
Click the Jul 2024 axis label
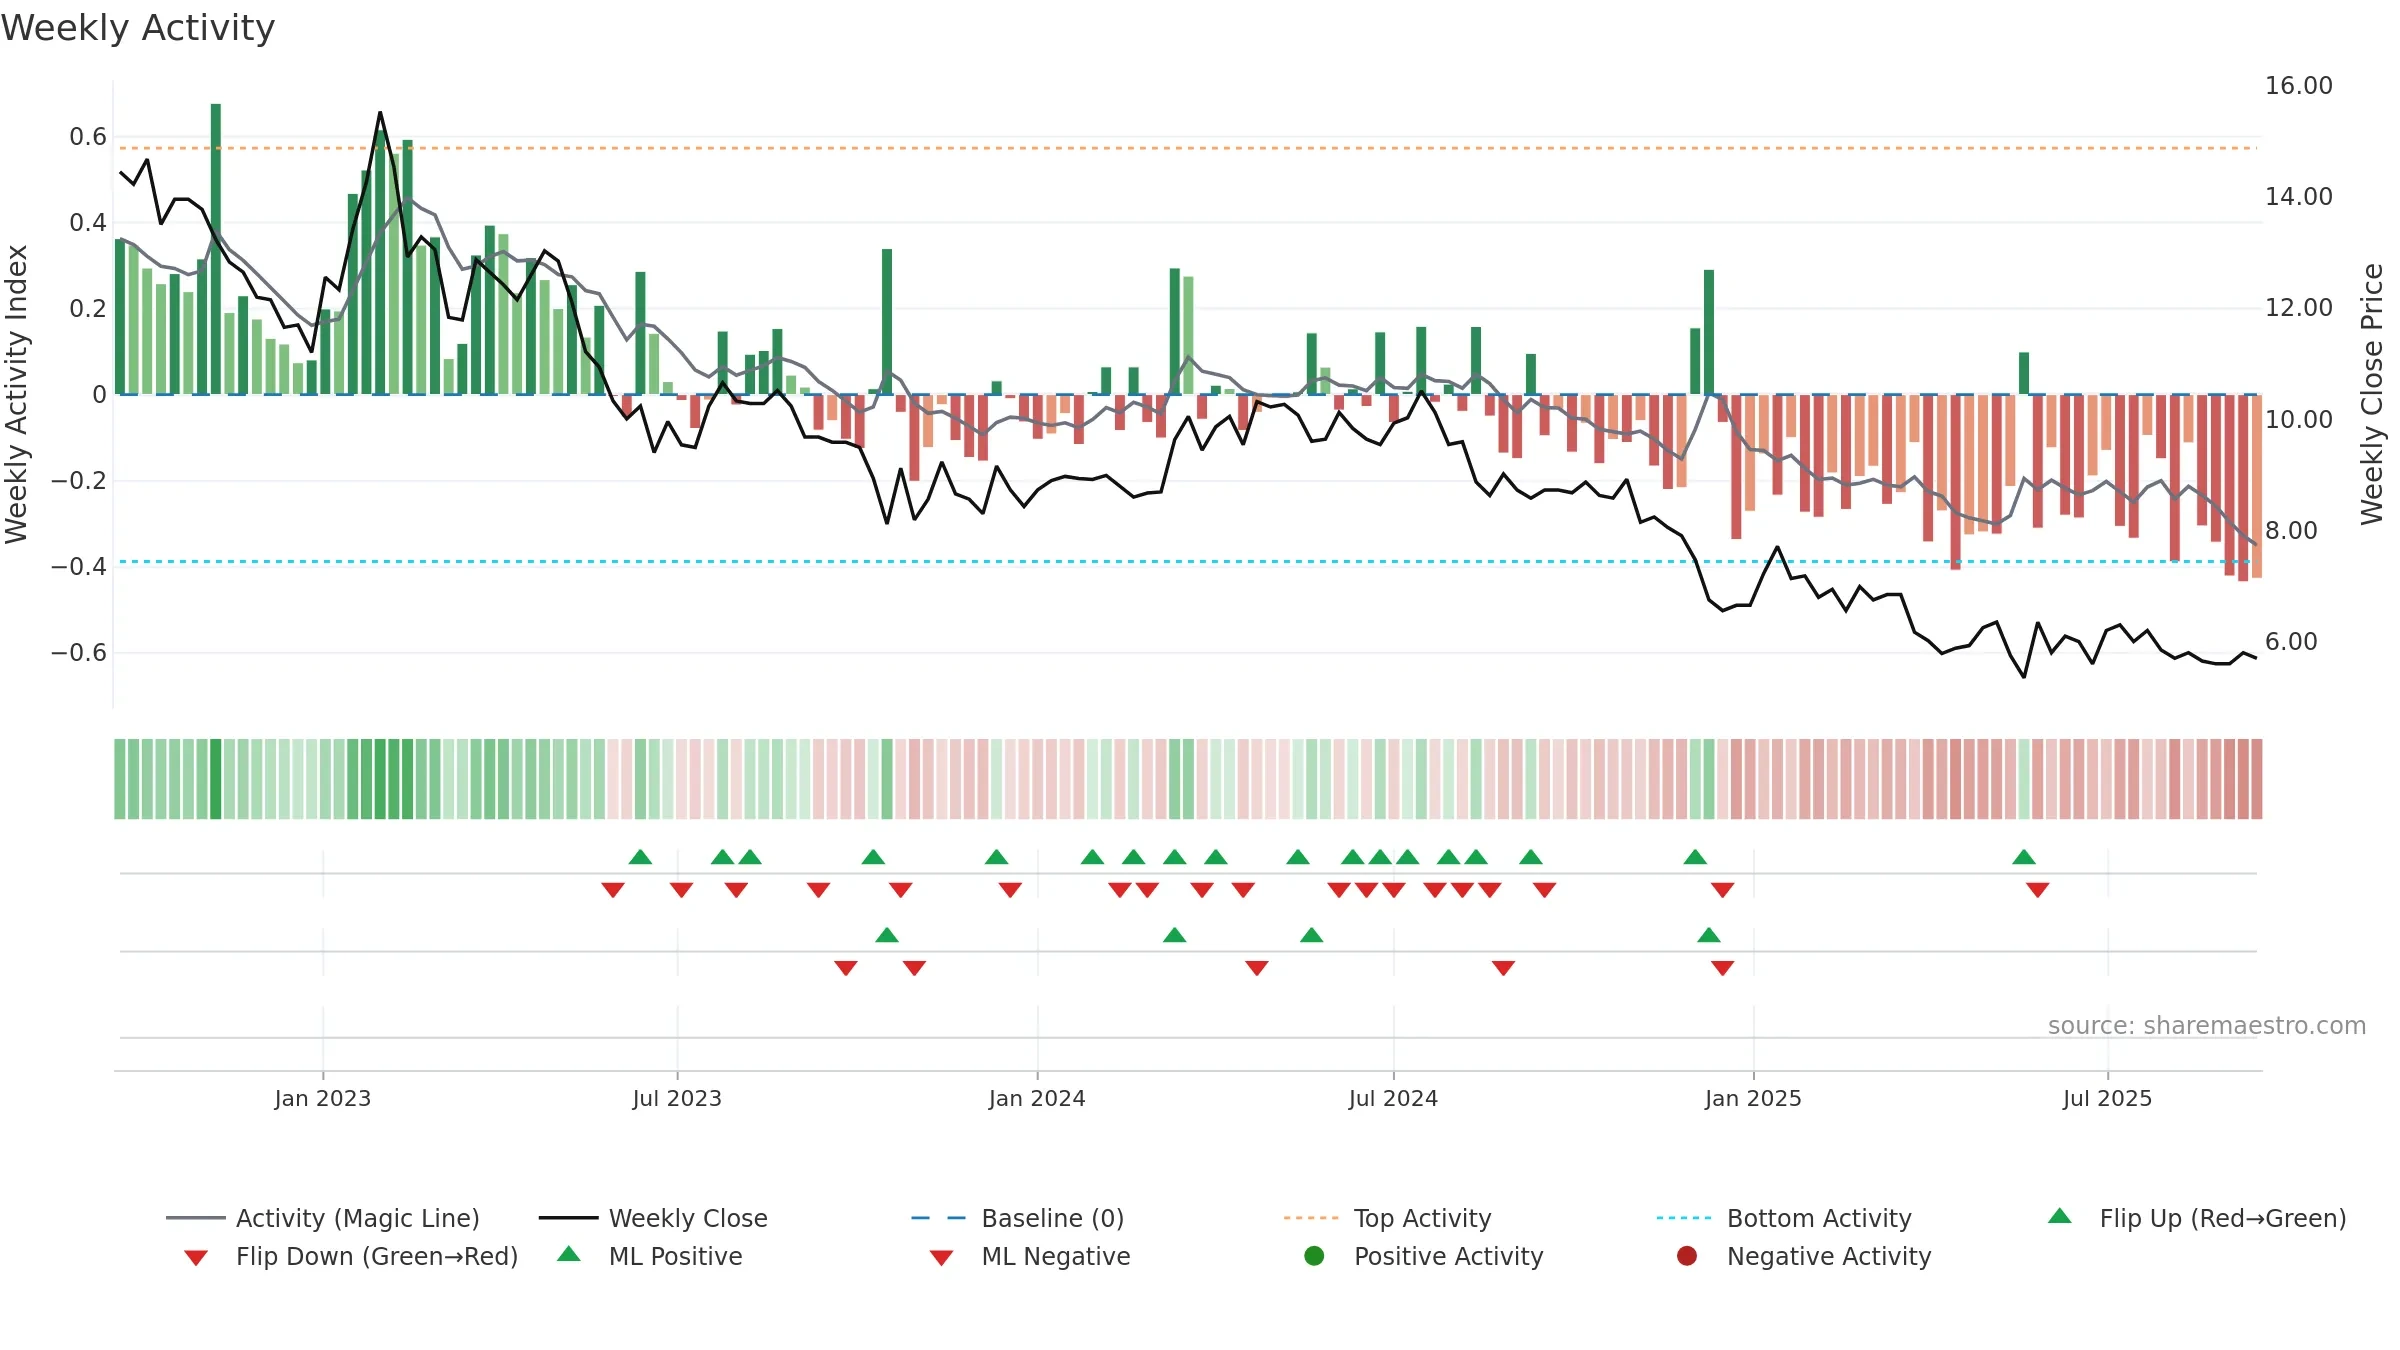click(1393, 1098)
